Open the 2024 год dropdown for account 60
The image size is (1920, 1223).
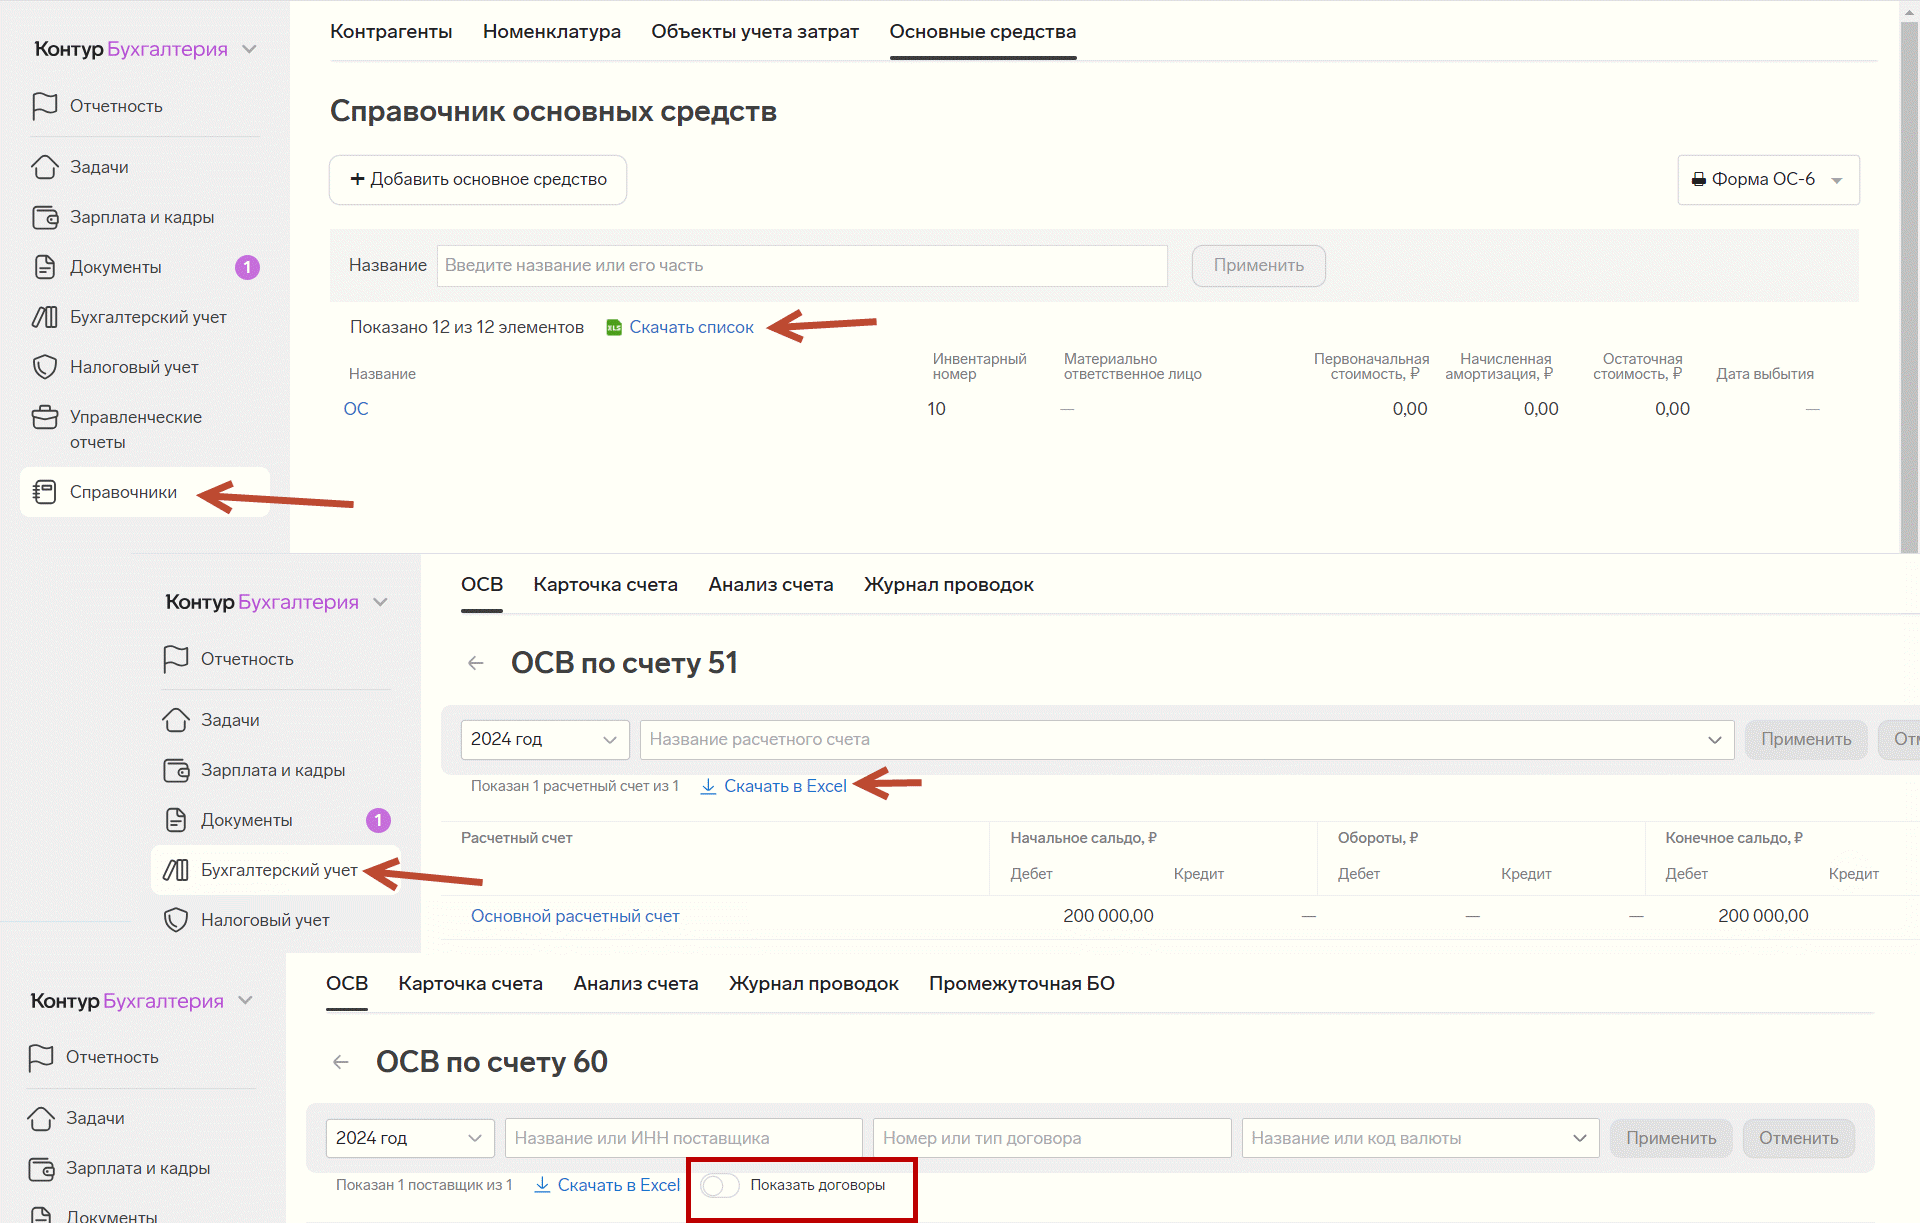(x=410, y=1138)
